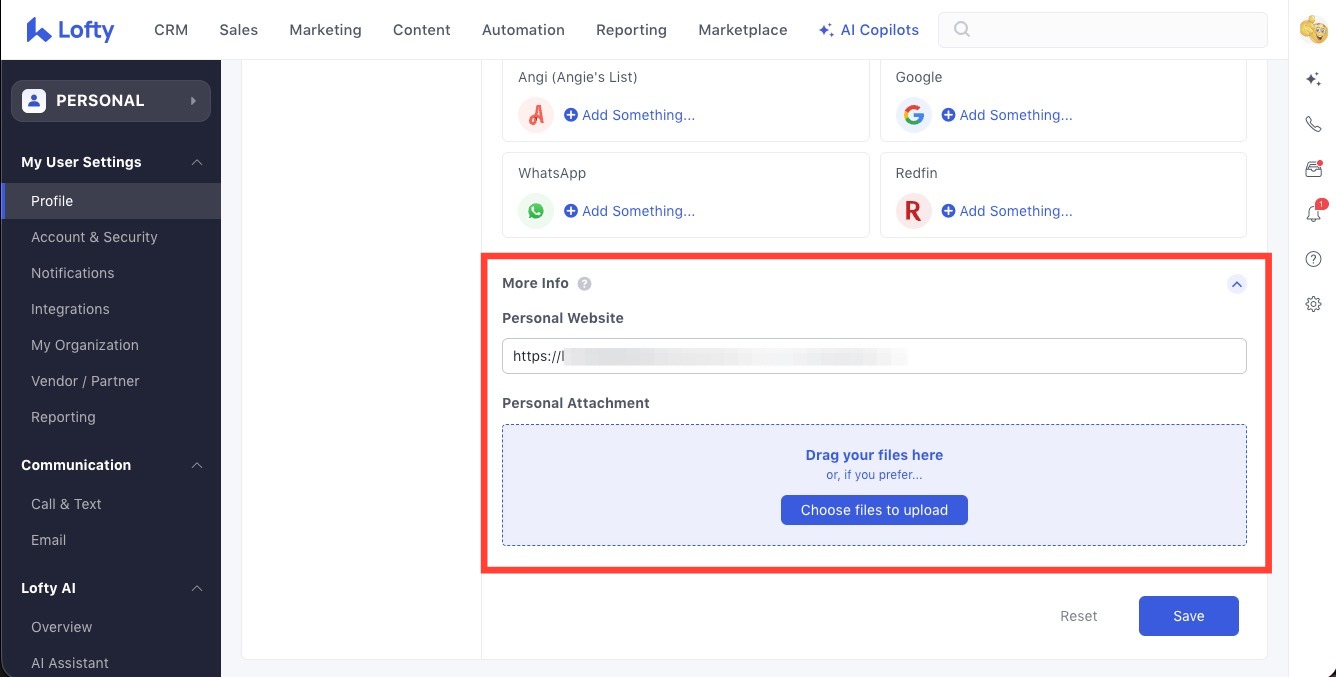Click the Redfin logo icon
Image resolution: width=1336 pixels, height=677 pixels.
[x=914, y=211]
